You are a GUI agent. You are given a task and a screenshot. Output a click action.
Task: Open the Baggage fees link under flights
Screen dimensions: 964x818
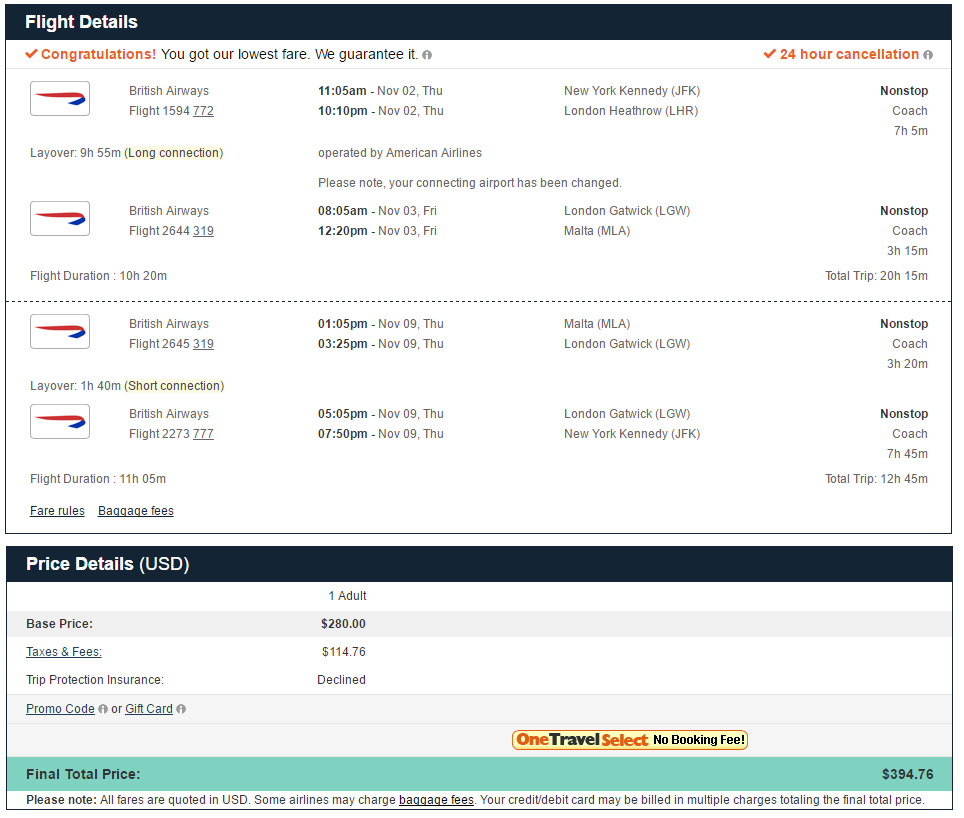coord(136,511)
